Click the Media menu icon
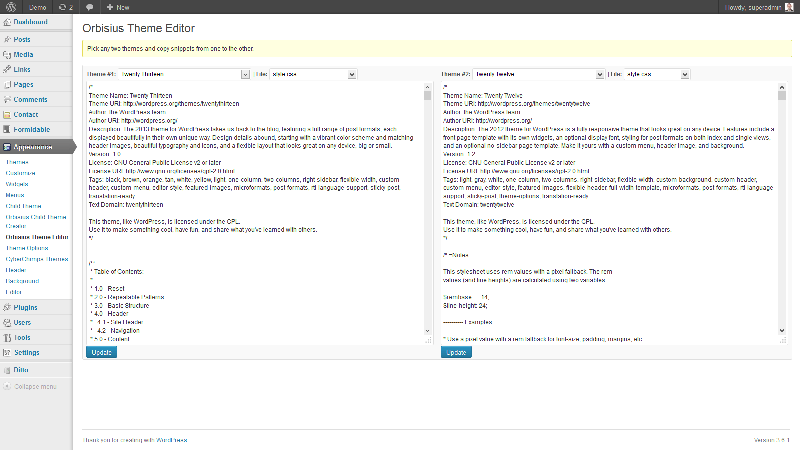The image size is (800, 450). 7,55
